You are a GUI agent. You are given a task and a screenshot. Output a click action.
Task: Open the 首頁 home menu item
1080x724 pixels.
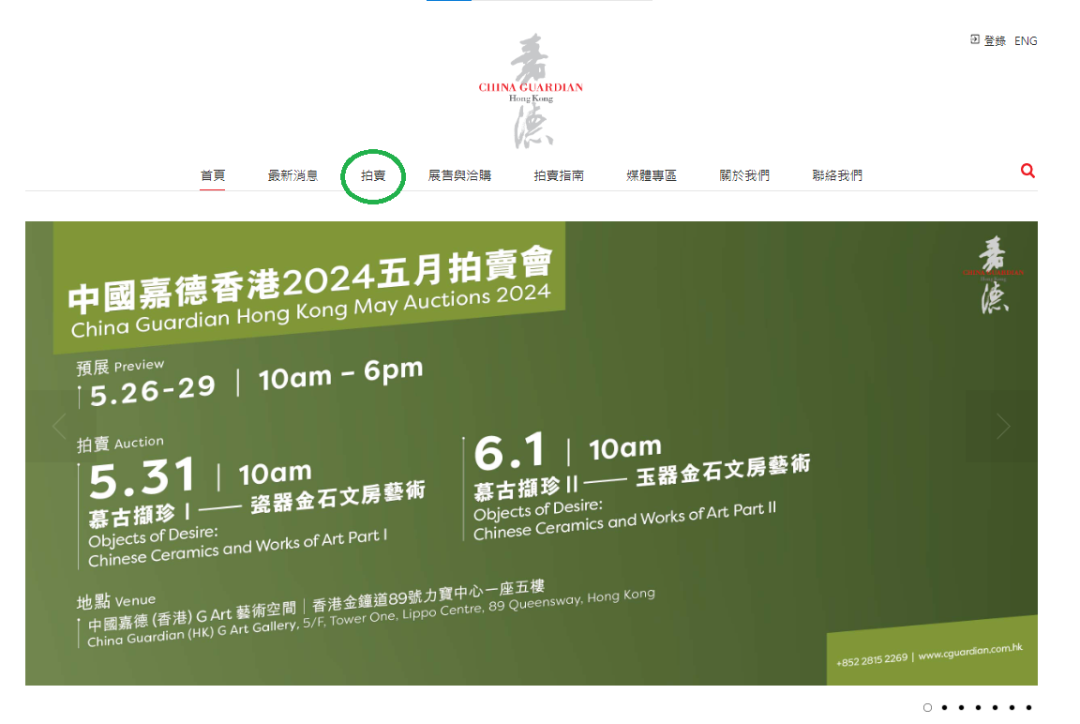[213, 176]
